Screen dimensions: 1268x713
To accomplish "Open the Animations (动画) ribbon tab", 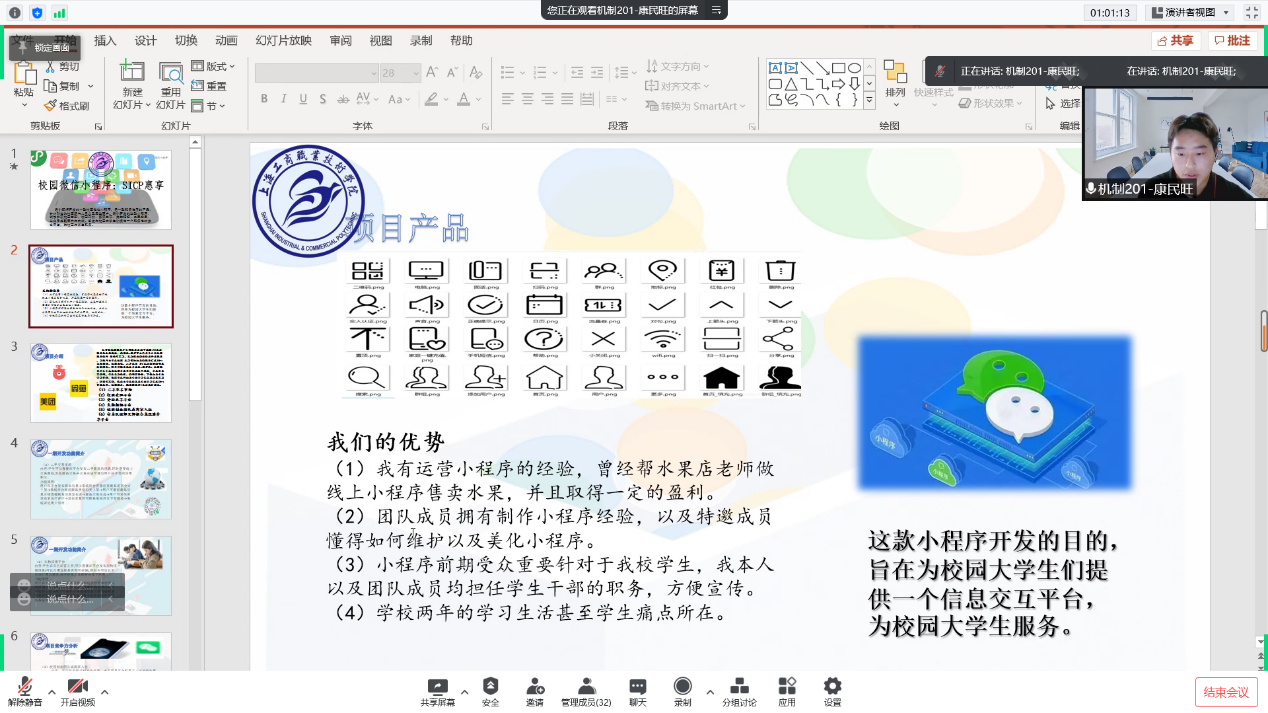I will 226,41.
